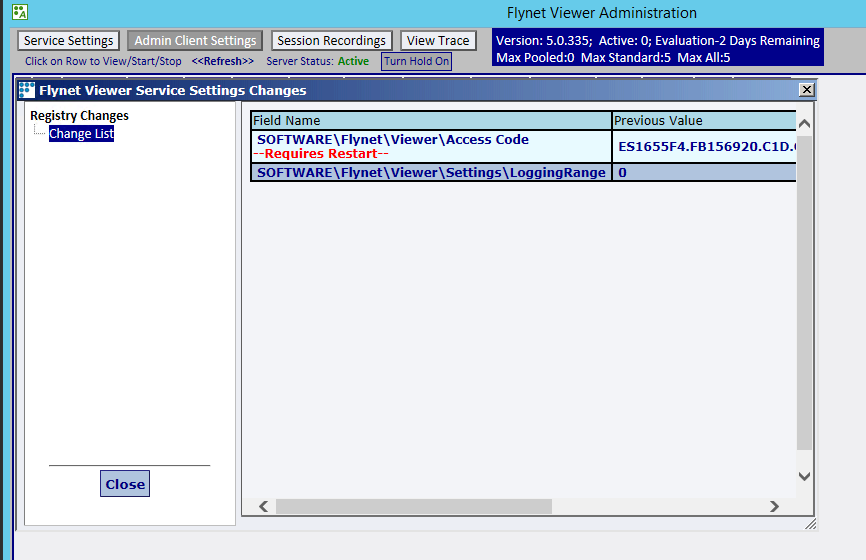
Task: Open the Service Settings tab
Action: 69,41
